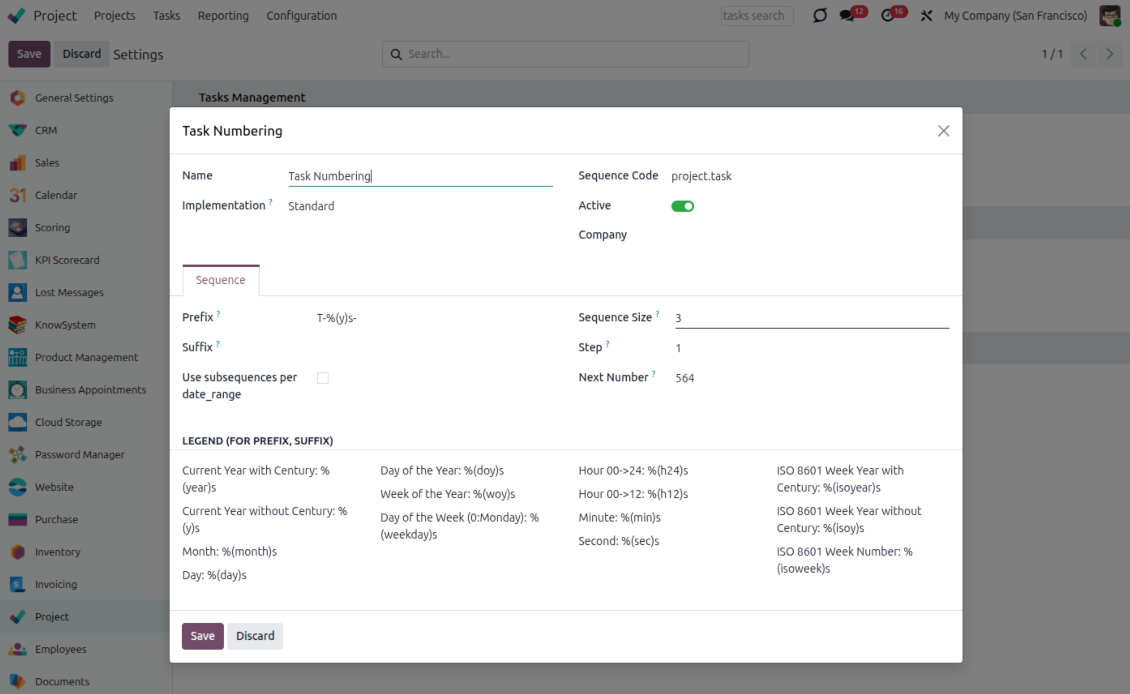Viewport: 1130px width, 694px height.
Task: Open Sales app from sidebar icon
Action: tap(17, 163)
